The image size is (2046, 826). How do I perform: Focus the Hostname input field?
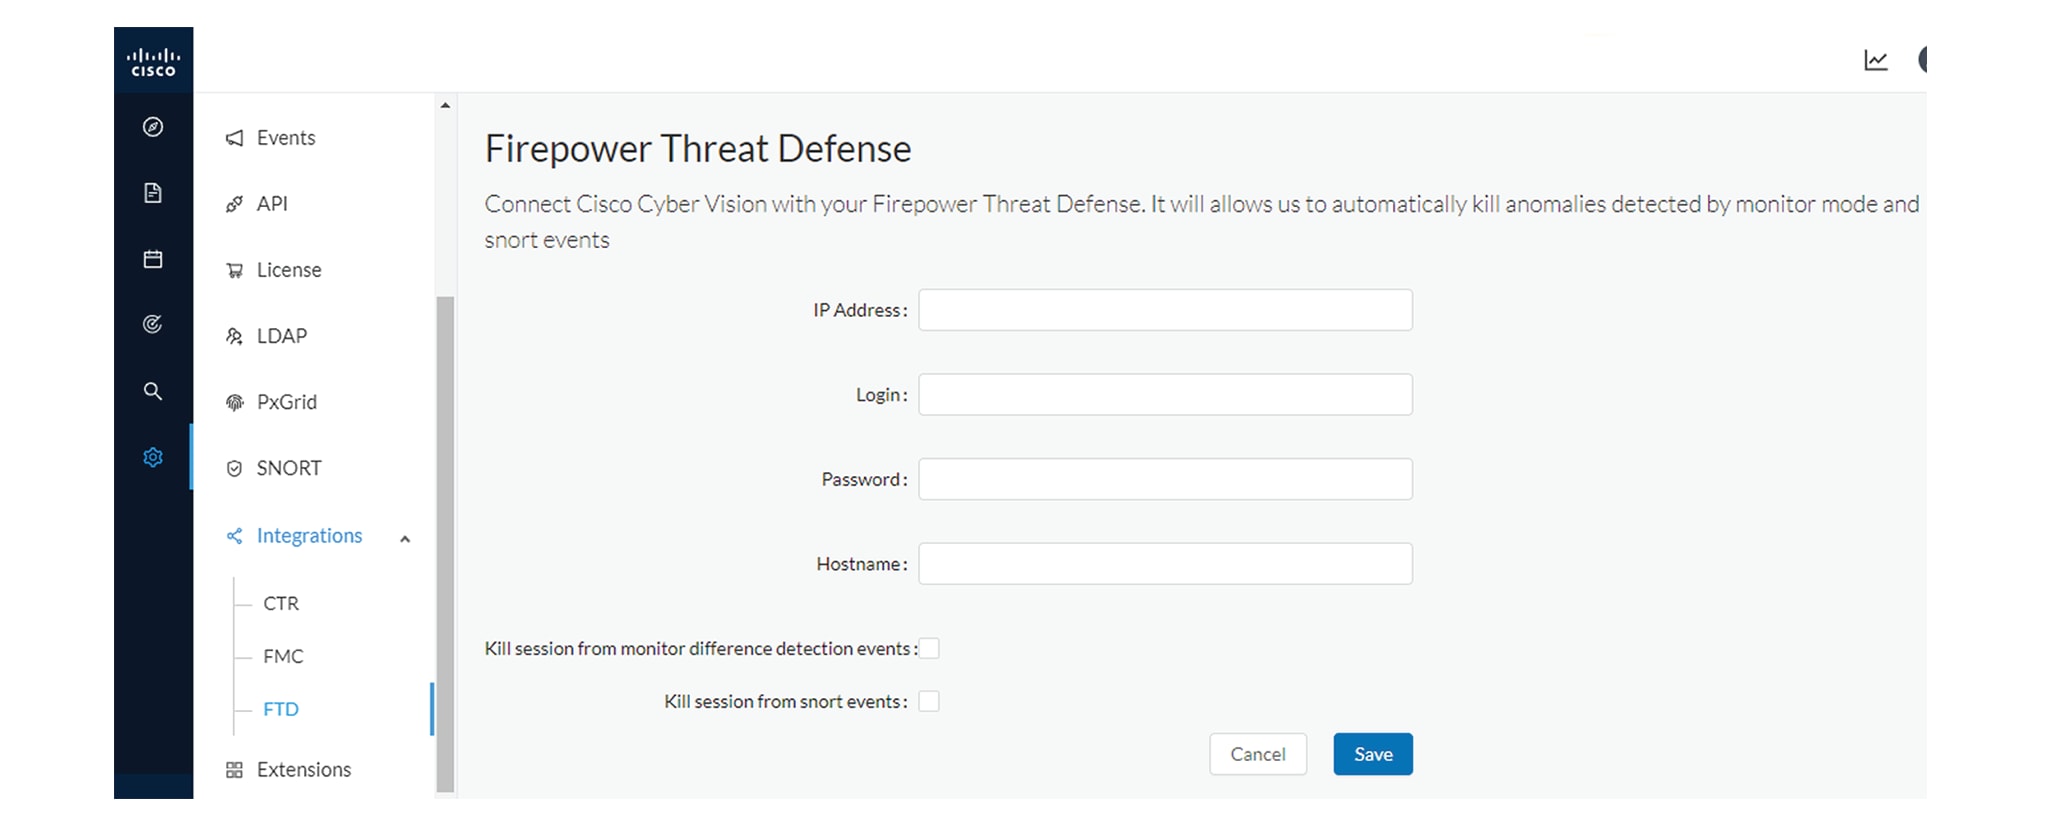[1165, 564]
